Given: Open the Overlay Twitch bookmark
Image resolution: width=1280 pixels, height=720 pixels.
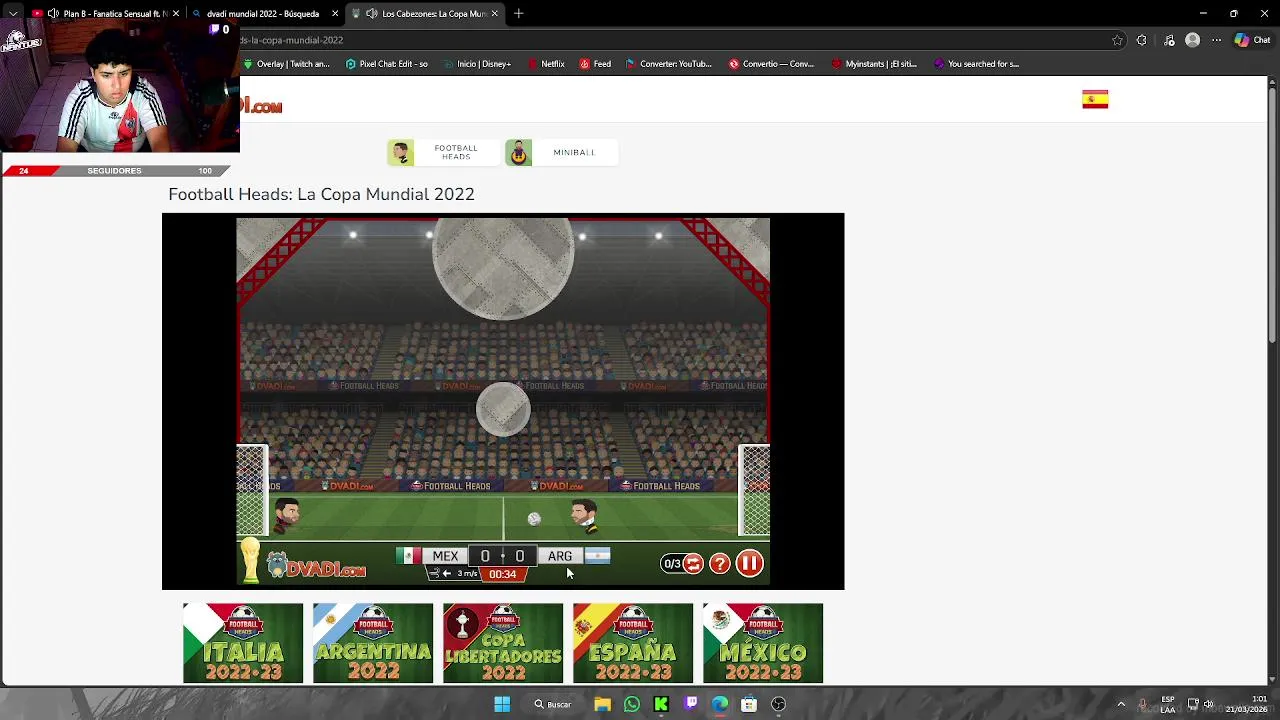Looking at the screenshot, I should click(286, 64).
